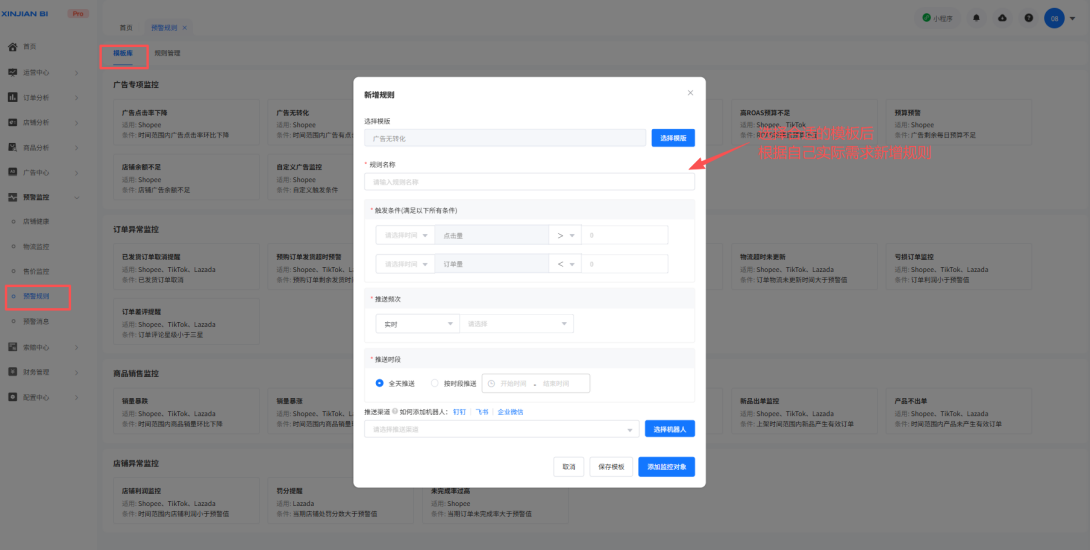Click the 添加监控对象 button
This screenshot has width=1090, height=550.
pos(666,466)
